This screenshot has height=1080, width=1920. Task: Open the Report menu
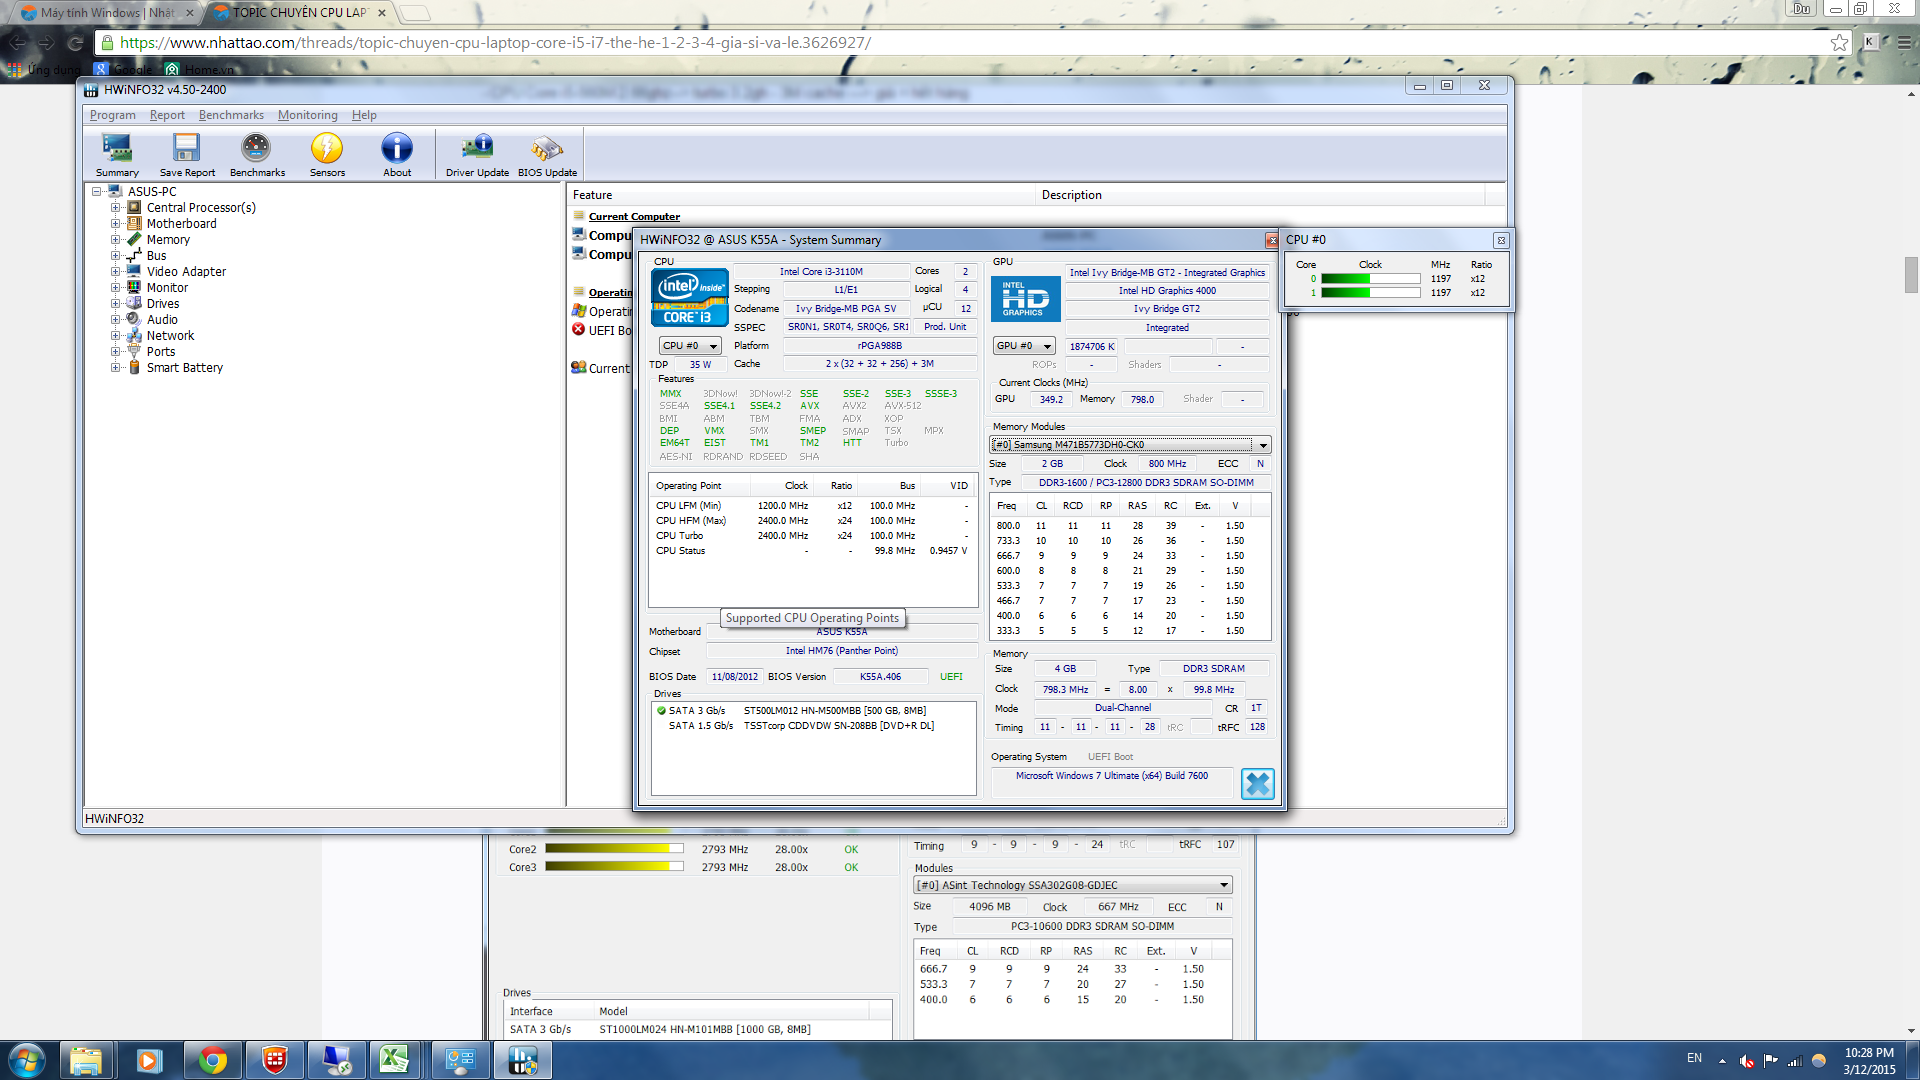point(167,115)
